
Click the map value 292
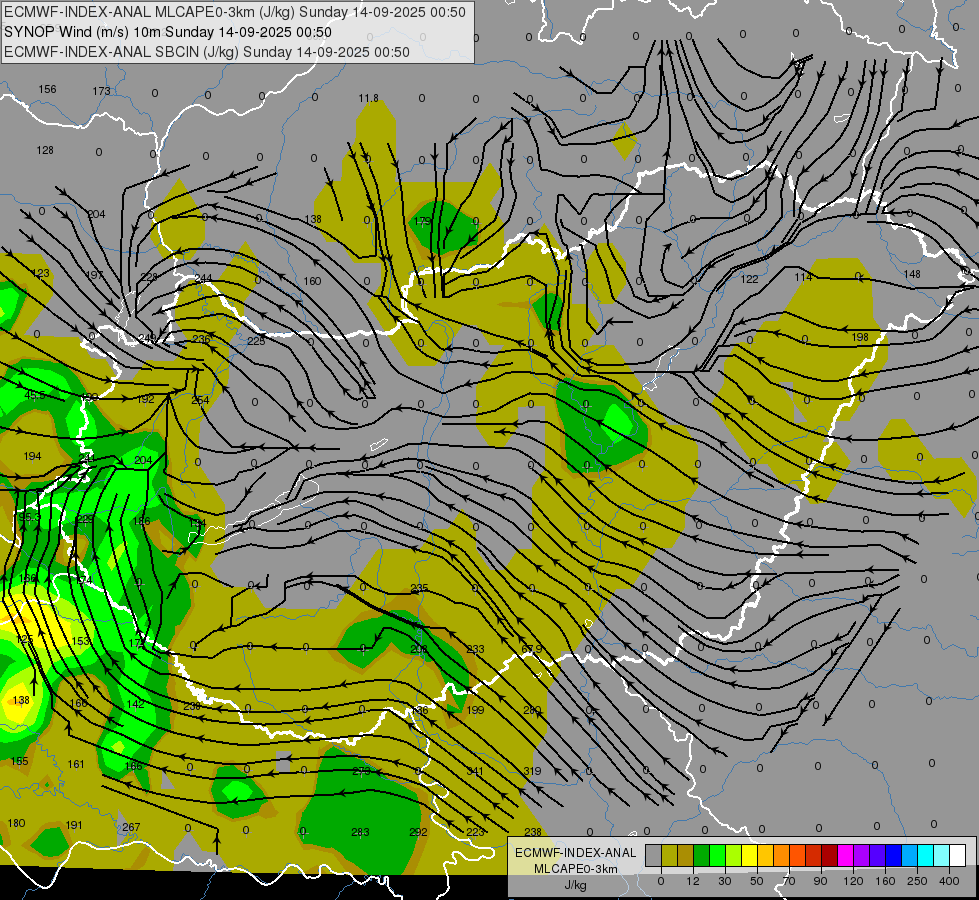tap(418, 832)
